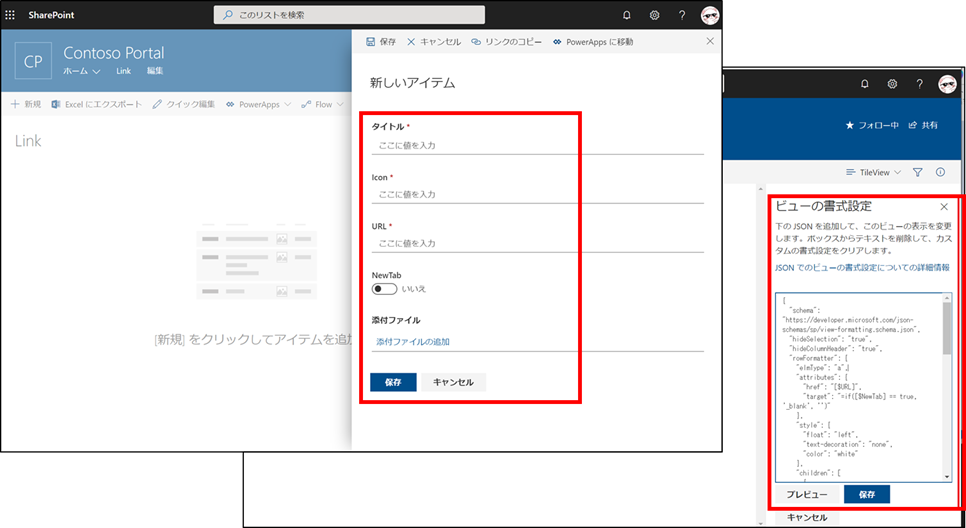966x528 pixels.
Task: Click PowerApps に移動 command
Action: click(x=593, y=42)
